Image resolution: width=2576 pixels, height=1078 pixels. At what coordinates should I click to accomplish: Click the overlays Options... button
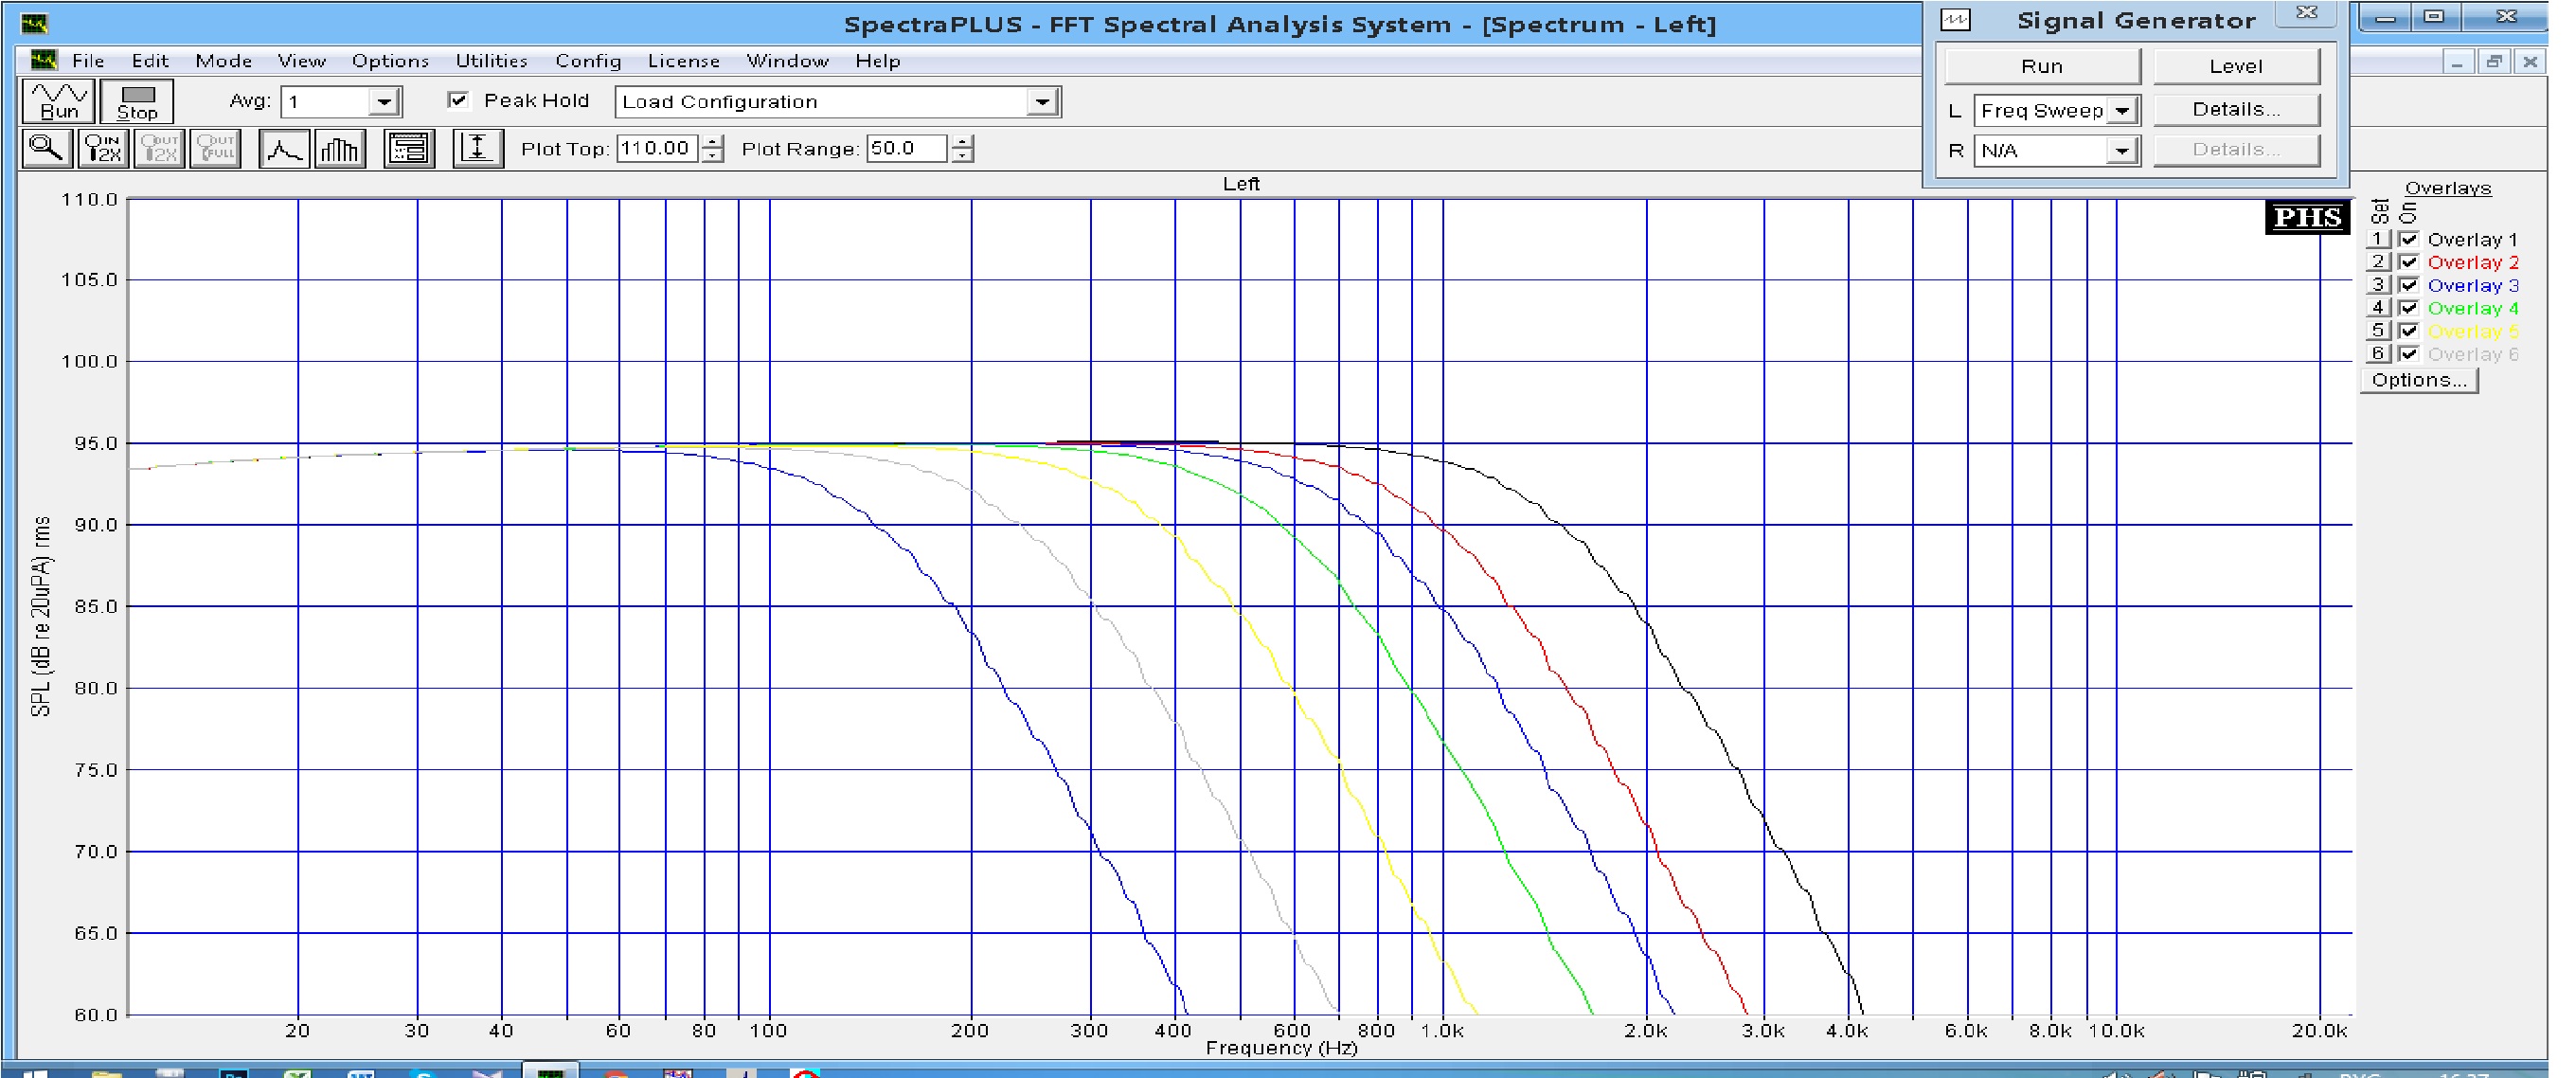click(x=2418, y=380)
